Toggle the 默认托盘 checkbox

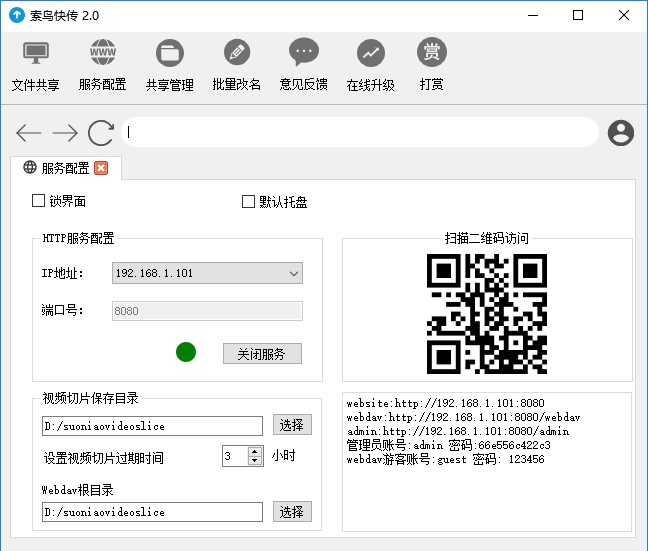click(x=249, y=201)
